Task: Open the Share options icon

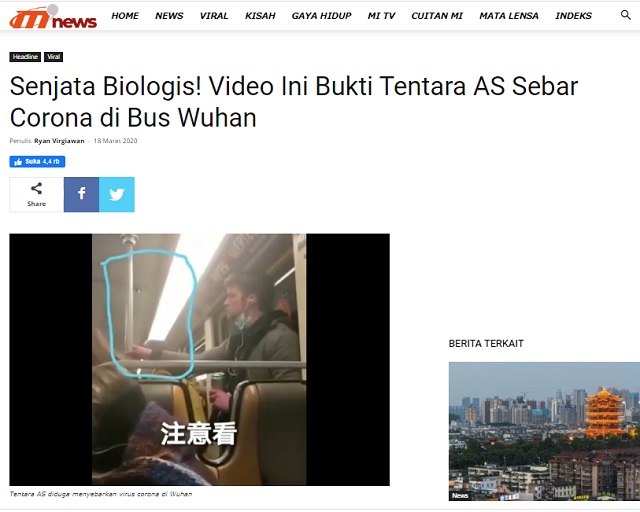Action: point(36,194)
